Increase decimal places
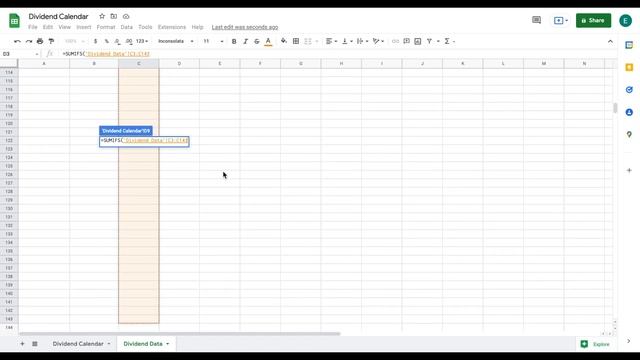The height and width of the screenshot is (360, 640). (129, 41)
